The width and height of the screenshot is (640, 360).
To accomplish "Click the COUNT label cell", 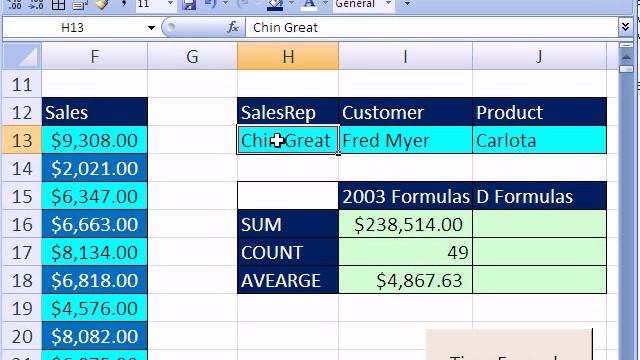I will click(288, 252).
